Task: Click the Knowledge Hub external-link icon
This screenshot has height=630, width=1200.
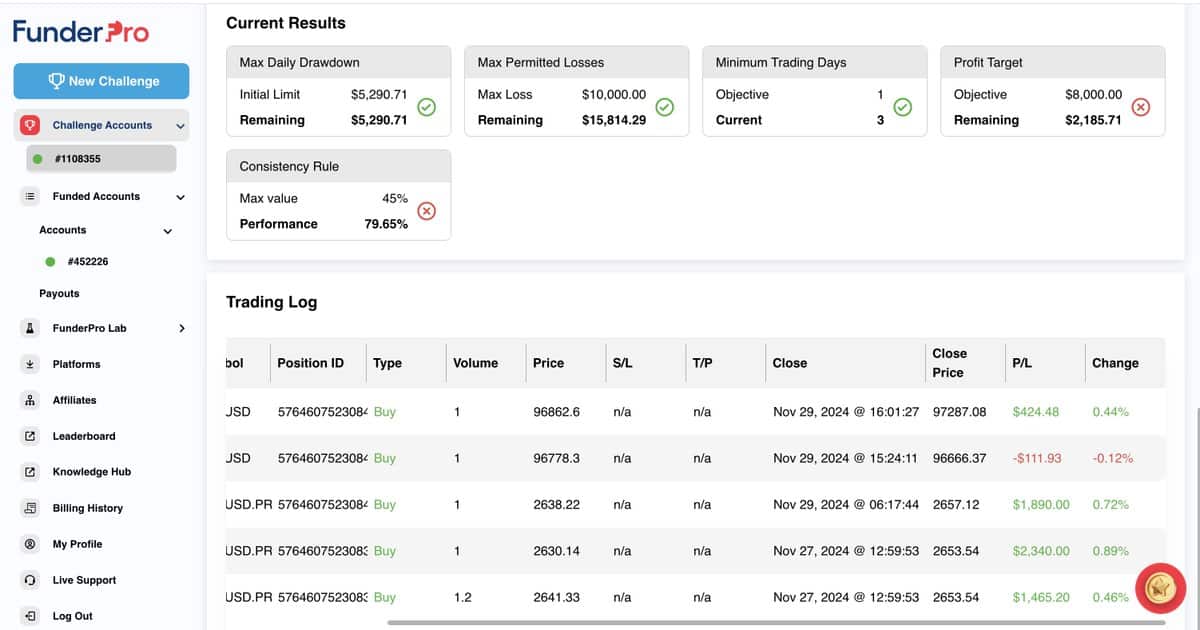Action: [x=30, y=472]
